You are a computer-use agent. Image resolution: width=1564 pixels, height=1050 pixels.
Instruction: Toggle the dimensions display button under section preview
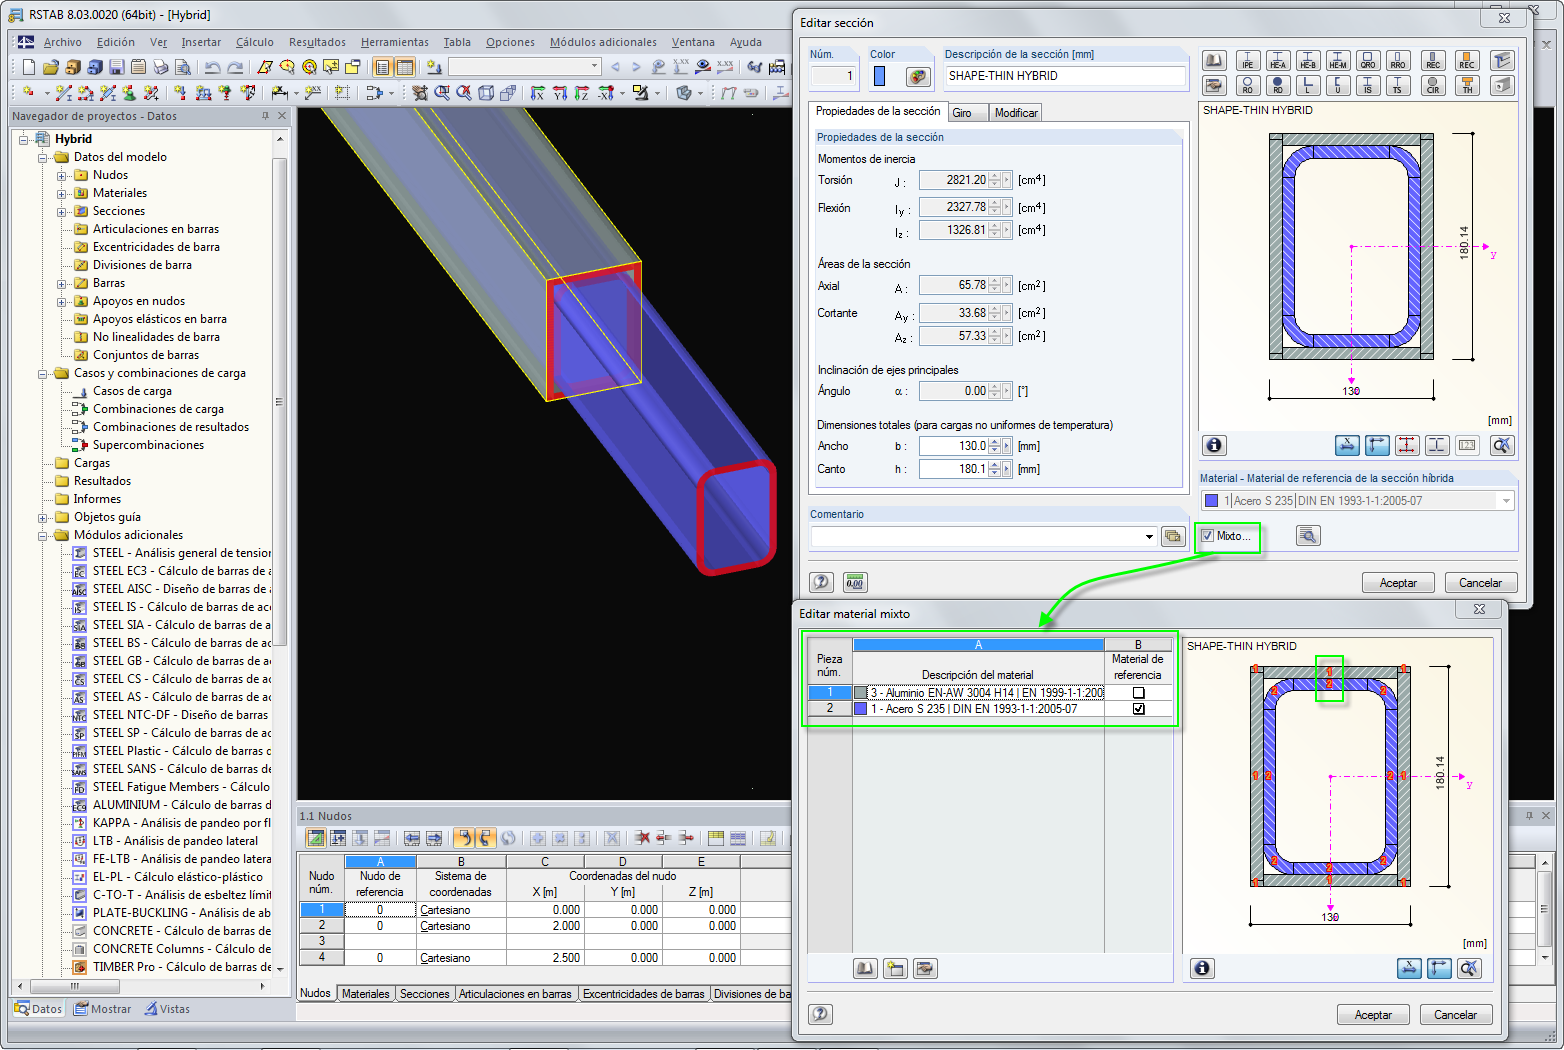[1347, 445]
